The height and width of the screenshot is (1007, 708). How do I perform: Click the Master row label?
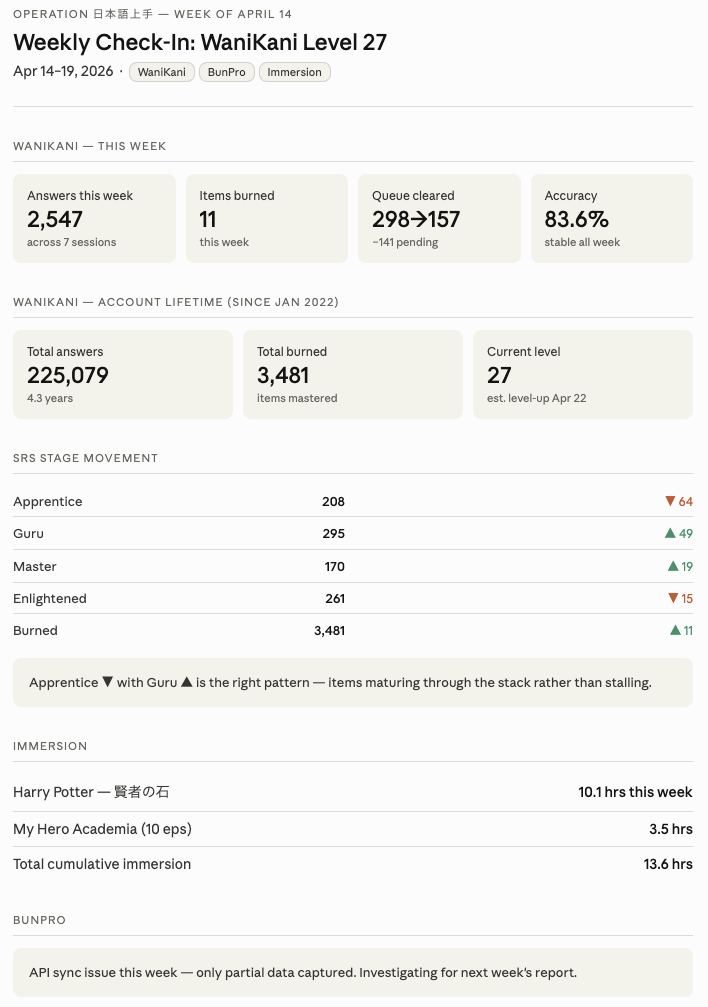tap(35, 566)
